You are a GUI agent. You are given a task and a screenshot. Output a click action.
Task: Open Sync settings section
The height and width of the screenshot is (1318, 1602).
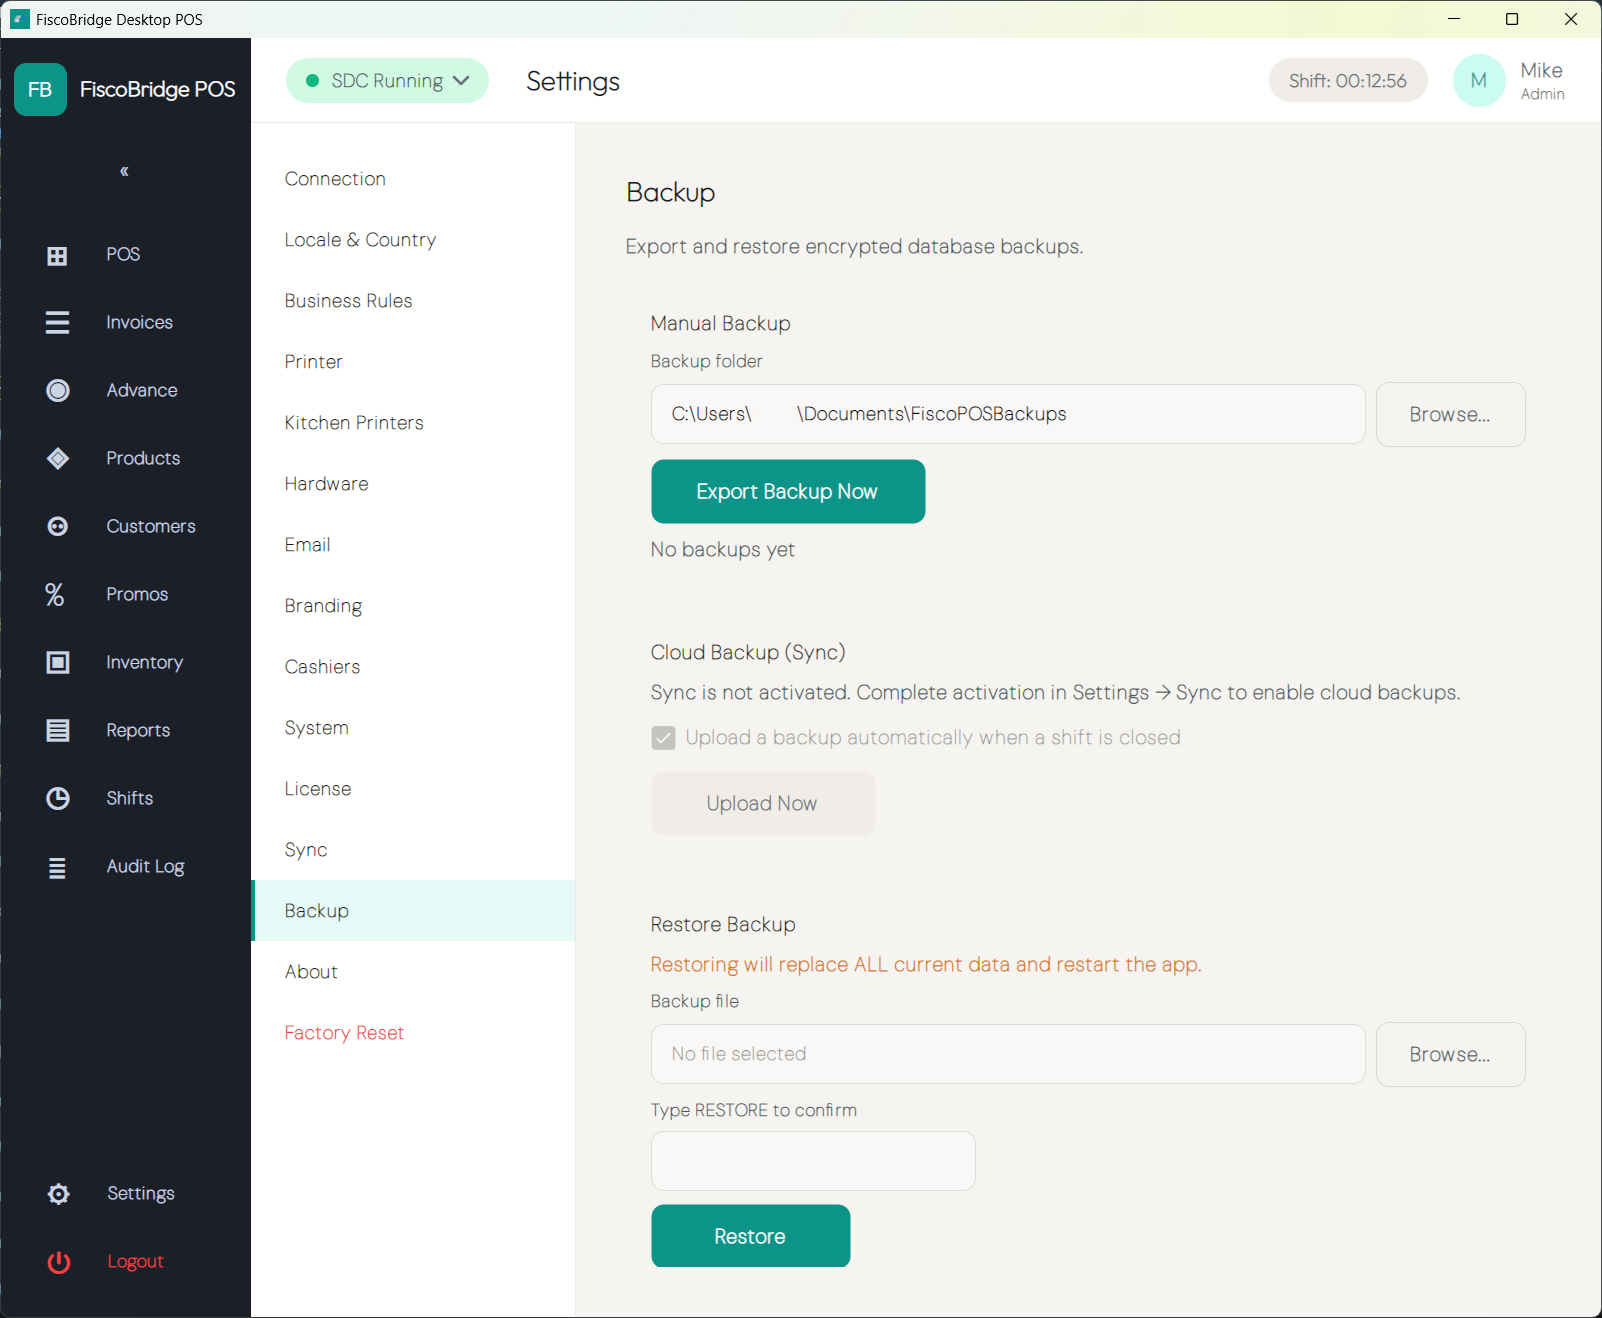413,850
